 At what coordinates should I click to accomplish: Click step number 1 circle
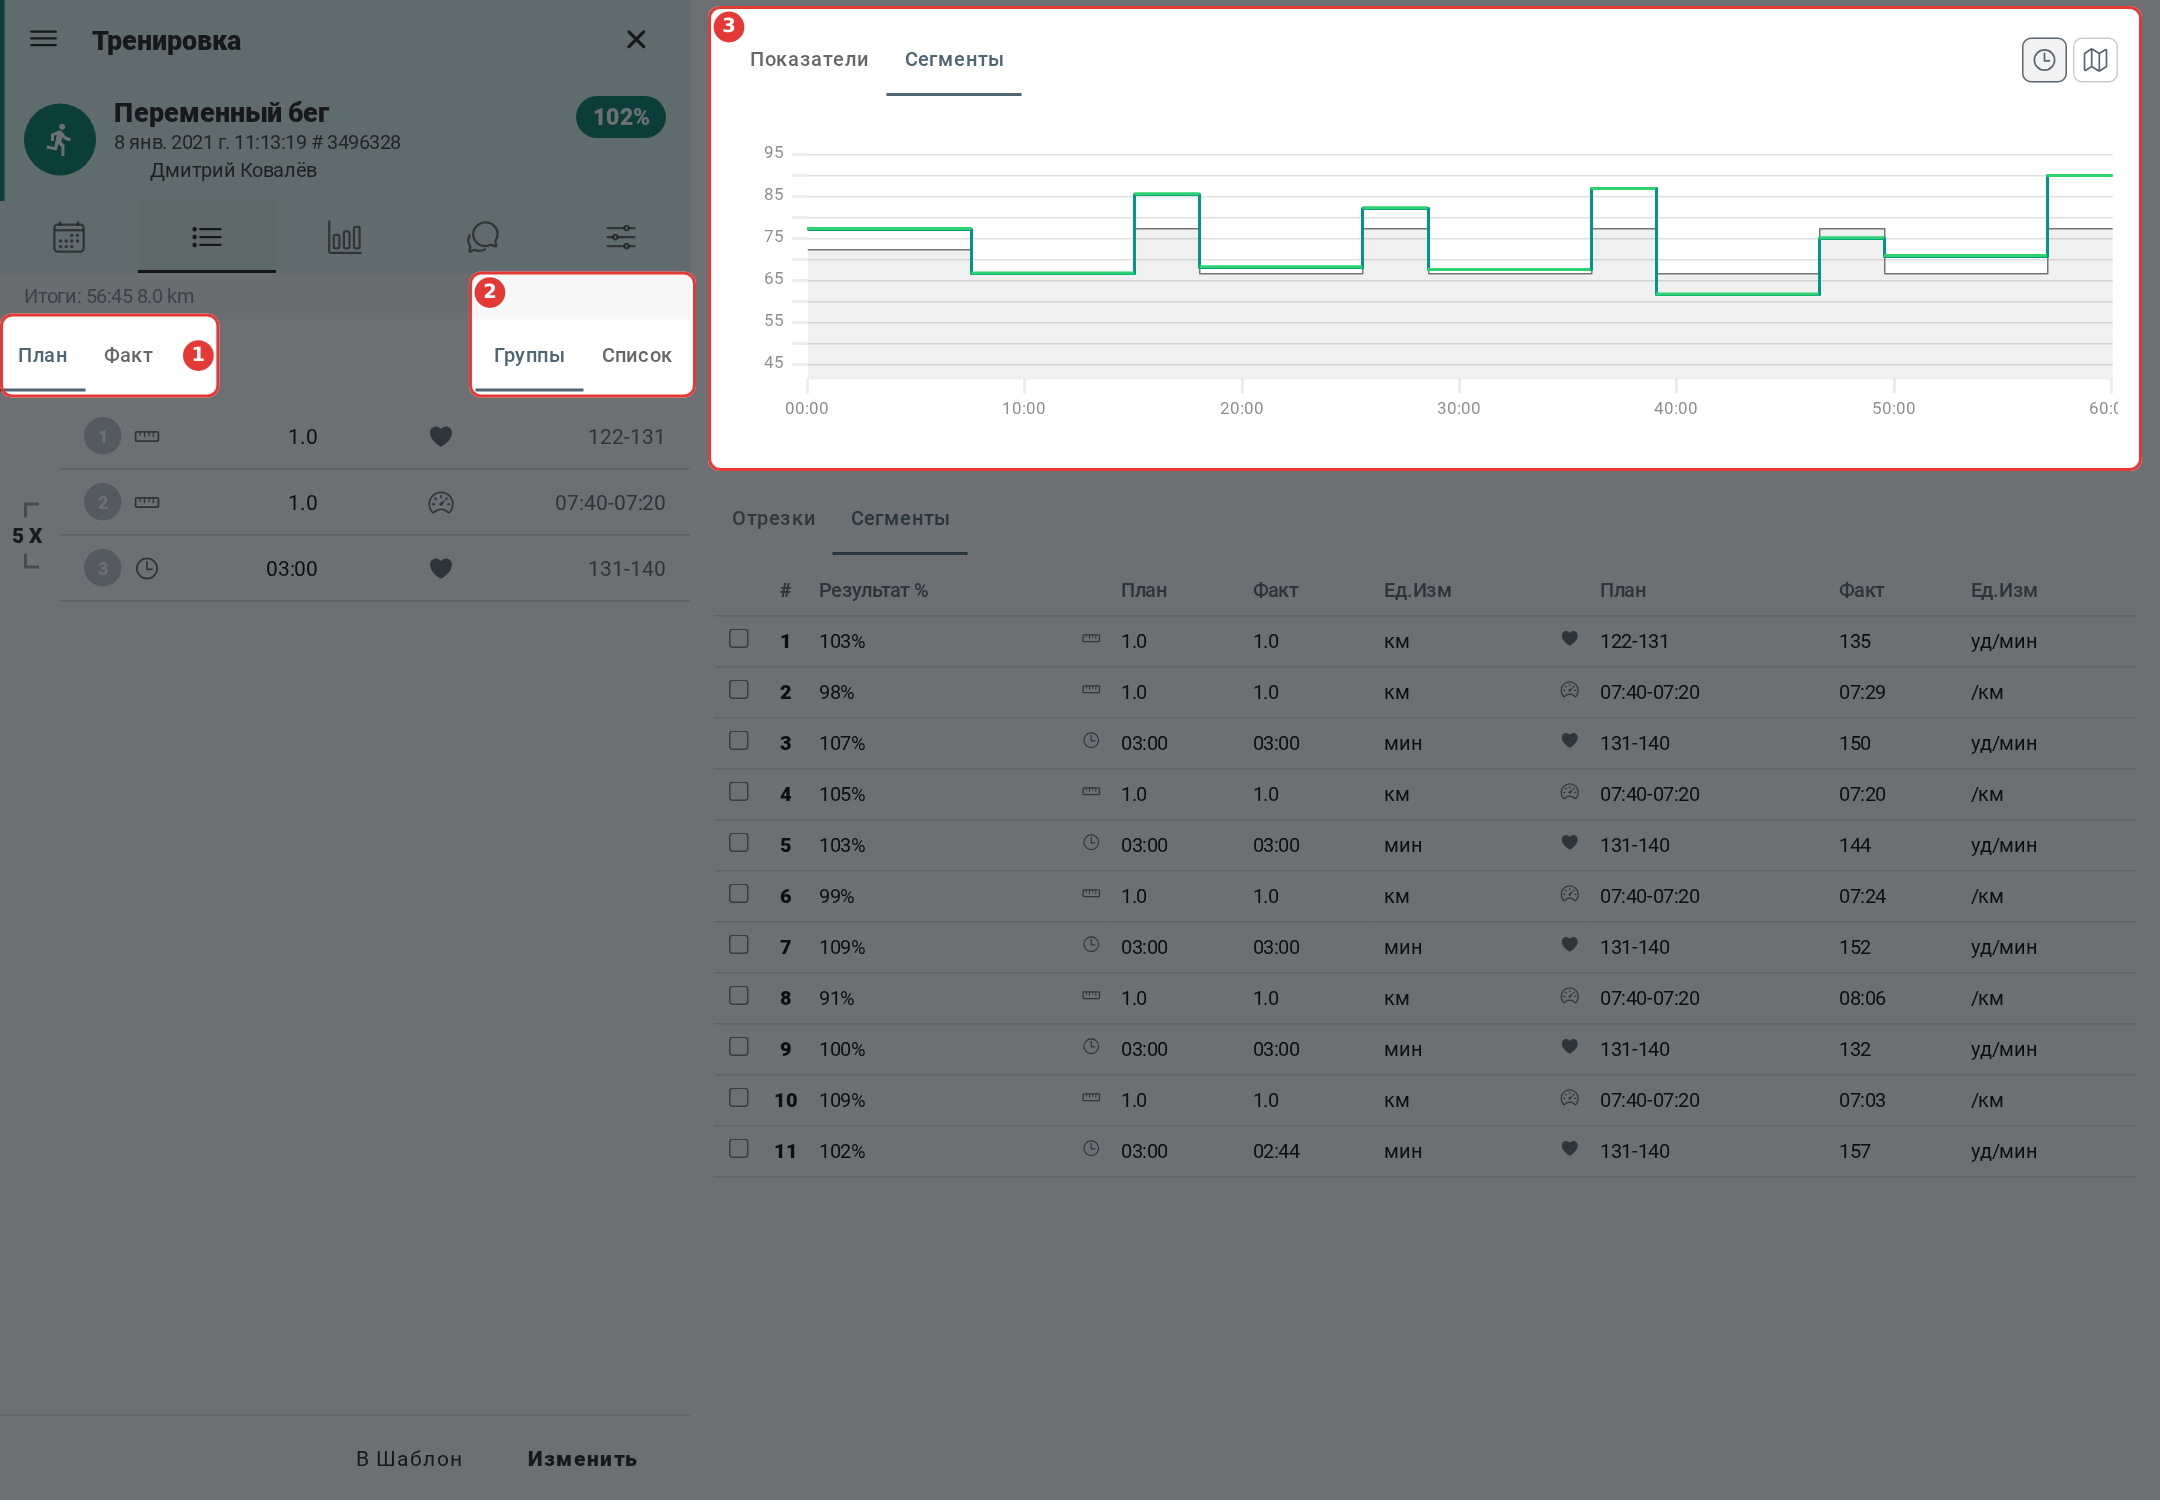pos(103,436)
